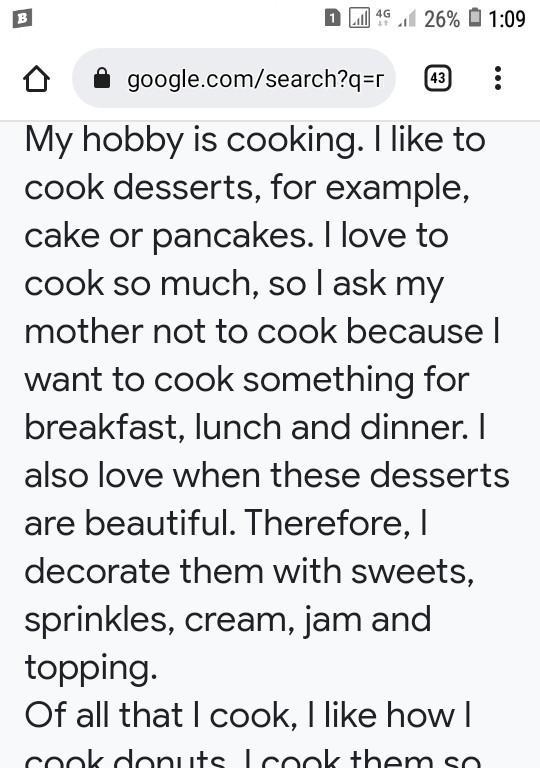The height and width of the screenshot is (768, 540).
Task: Click the google.com/search address bar
Action: click(234, 78)
